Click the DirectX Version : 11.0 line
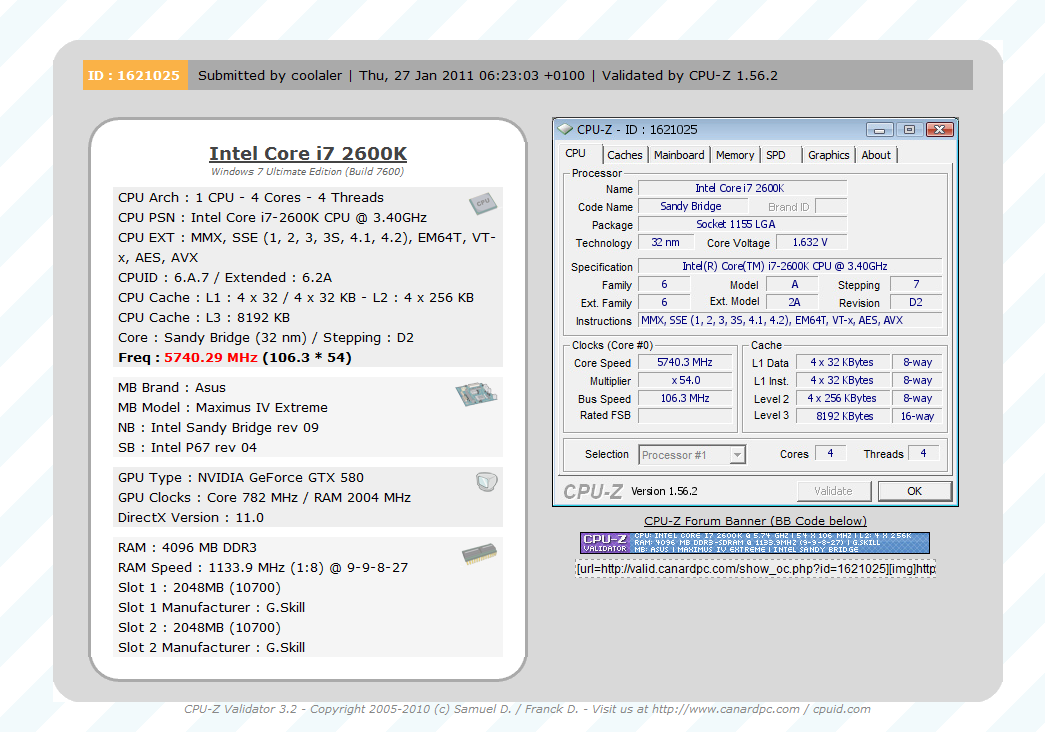This screenshot has width=1045, height=732. [191, 517]
